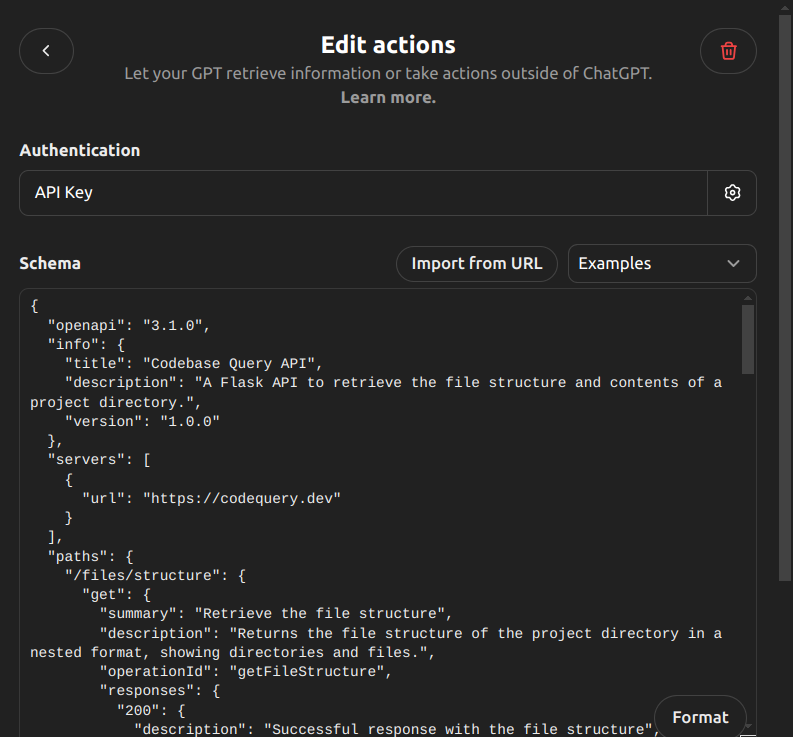Click the chevron in the Examples dropdown
793x740 pixels.
[x=734, y=264]
